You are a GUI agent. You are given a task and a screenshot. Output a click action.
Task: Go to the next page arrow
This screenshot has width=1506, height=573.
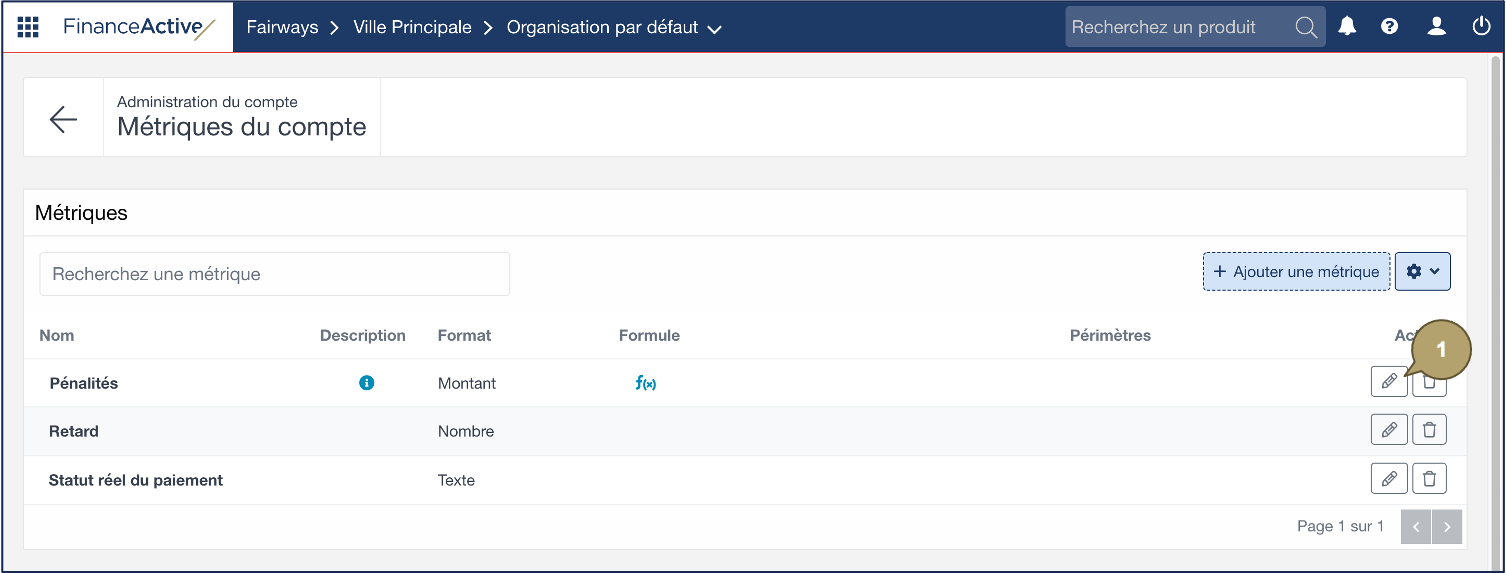coord(1447,526)
